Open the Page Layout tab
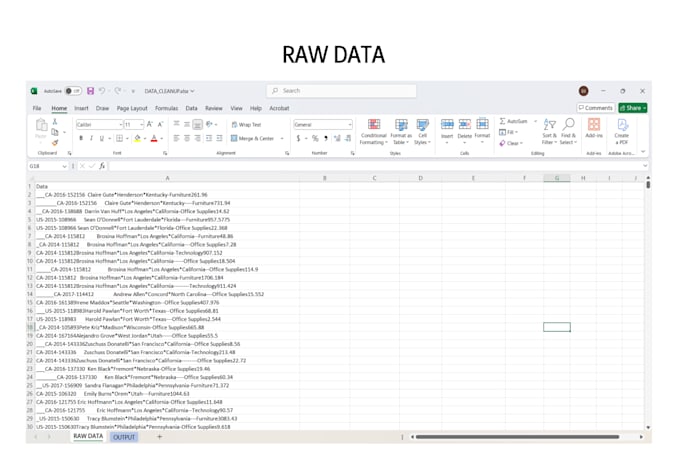680x459 pixels. point(132,108)
